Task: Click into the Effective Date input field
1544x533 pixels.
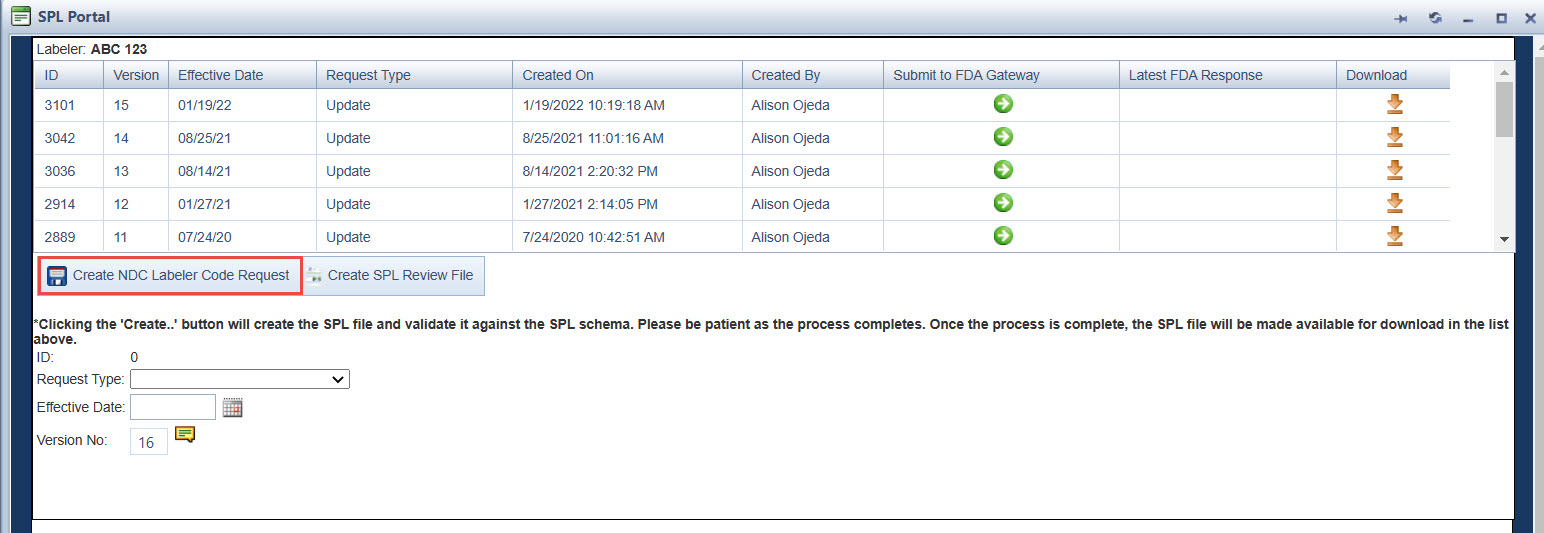Action: point(173,407)
